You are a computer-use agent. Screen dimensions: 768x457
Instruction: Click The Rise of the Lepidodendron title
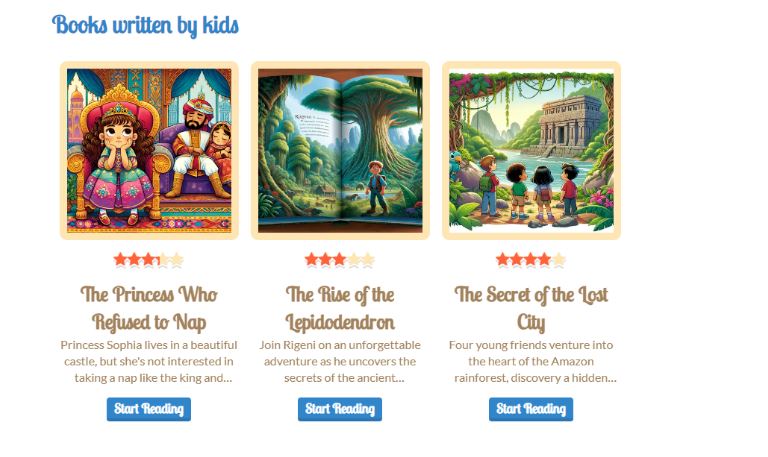(340, 308)
